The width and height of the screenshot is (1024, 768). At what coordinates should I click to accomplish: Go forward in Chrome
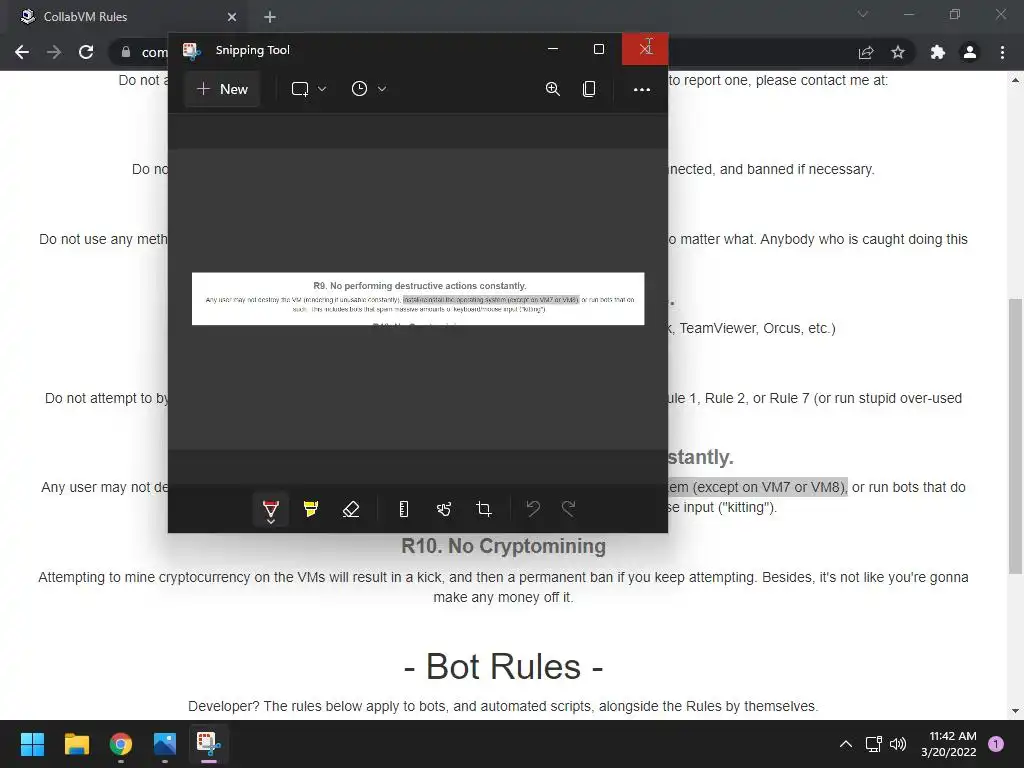[54, 52]
